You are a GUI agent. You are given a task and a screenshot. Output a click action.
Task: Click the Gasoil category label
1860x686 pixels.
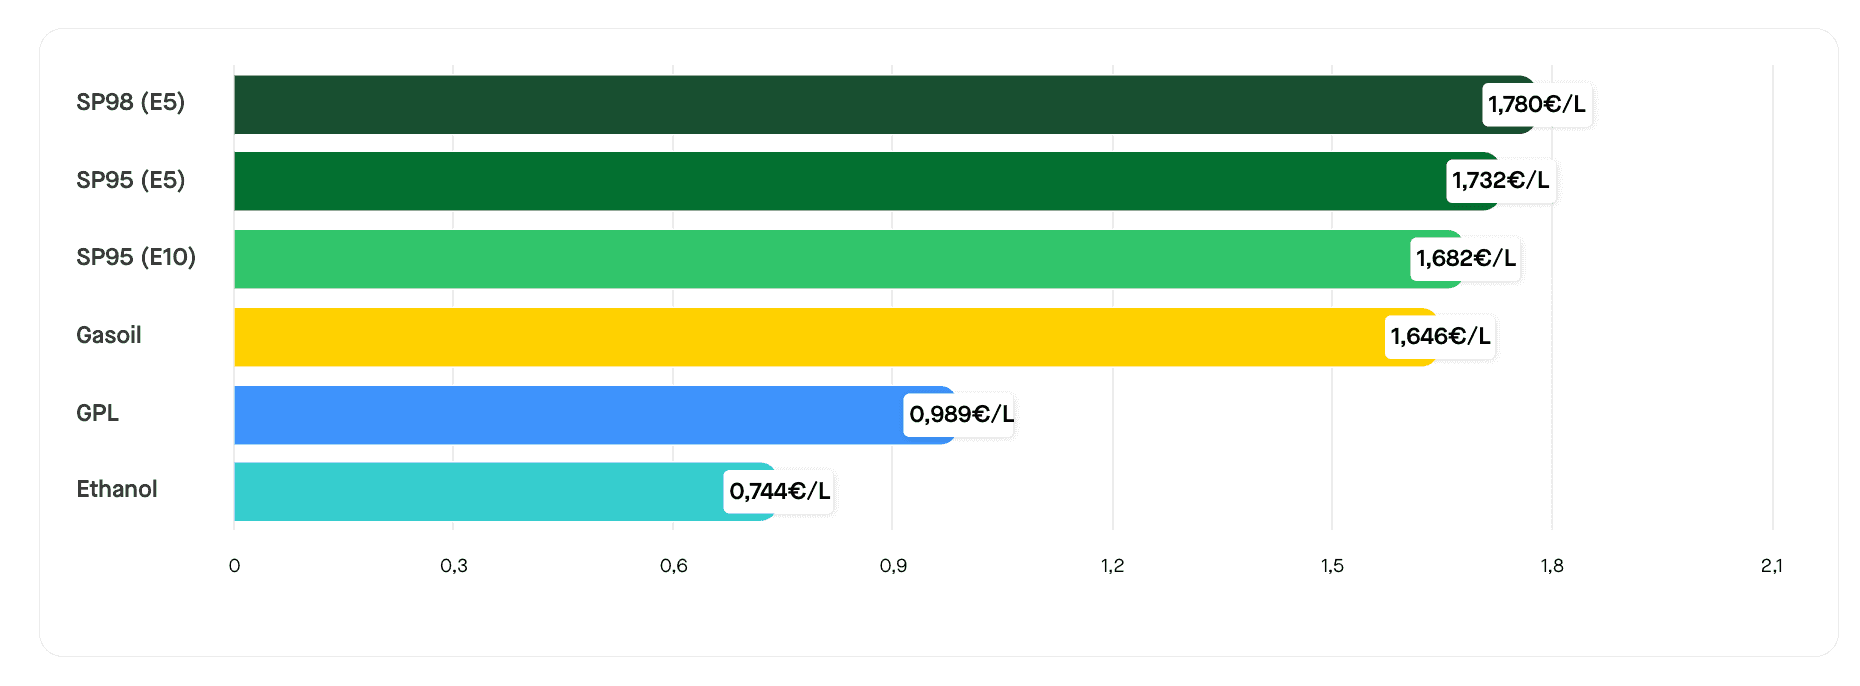[109, 336]
